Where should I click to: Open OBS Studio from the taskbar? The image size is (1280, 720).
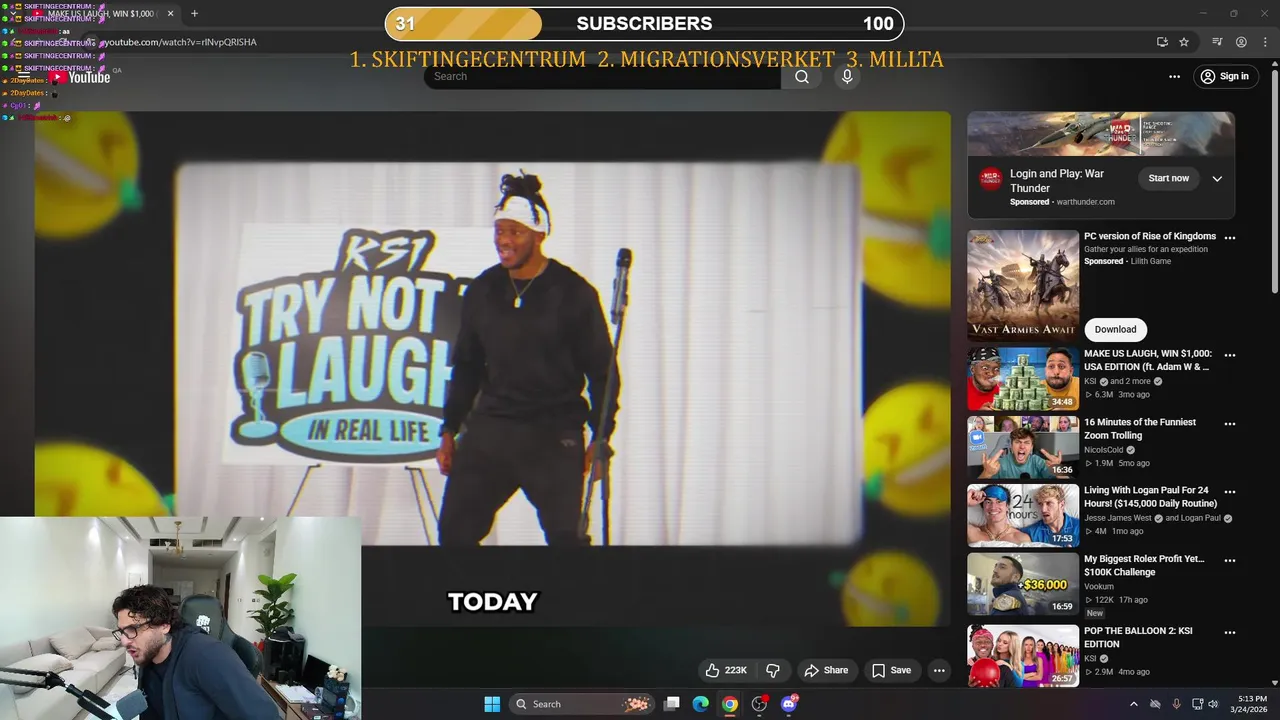[x=760, y=704]
